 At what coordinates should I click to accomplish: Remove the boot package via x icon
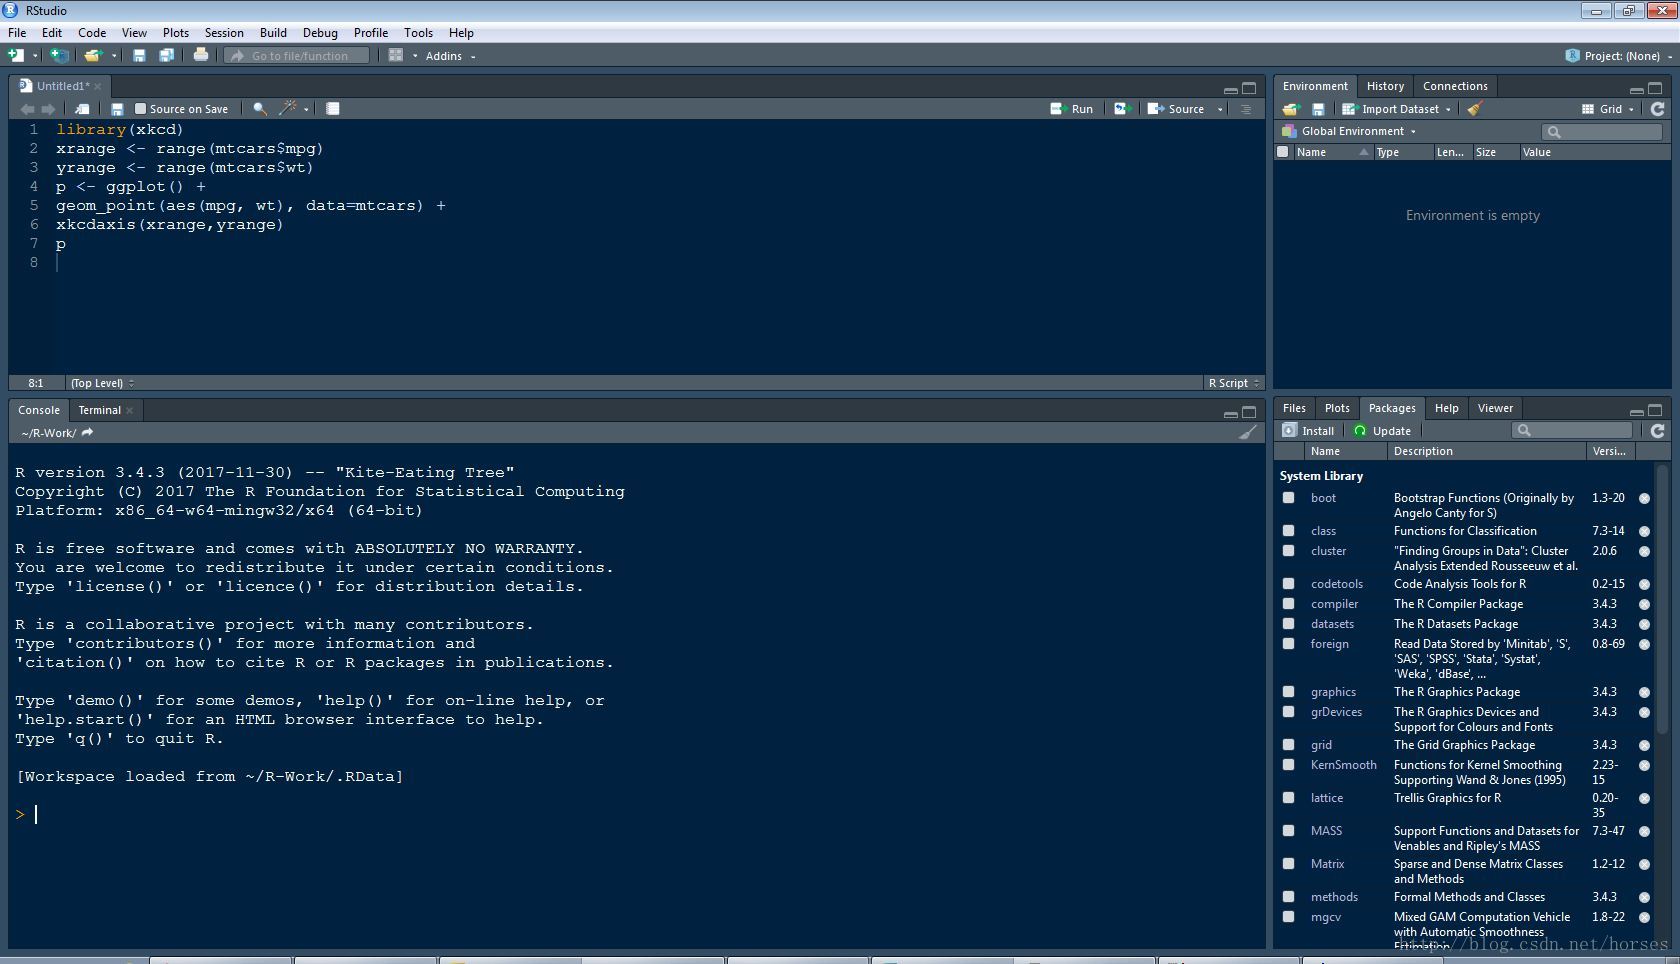click(x=1644, y=498)
